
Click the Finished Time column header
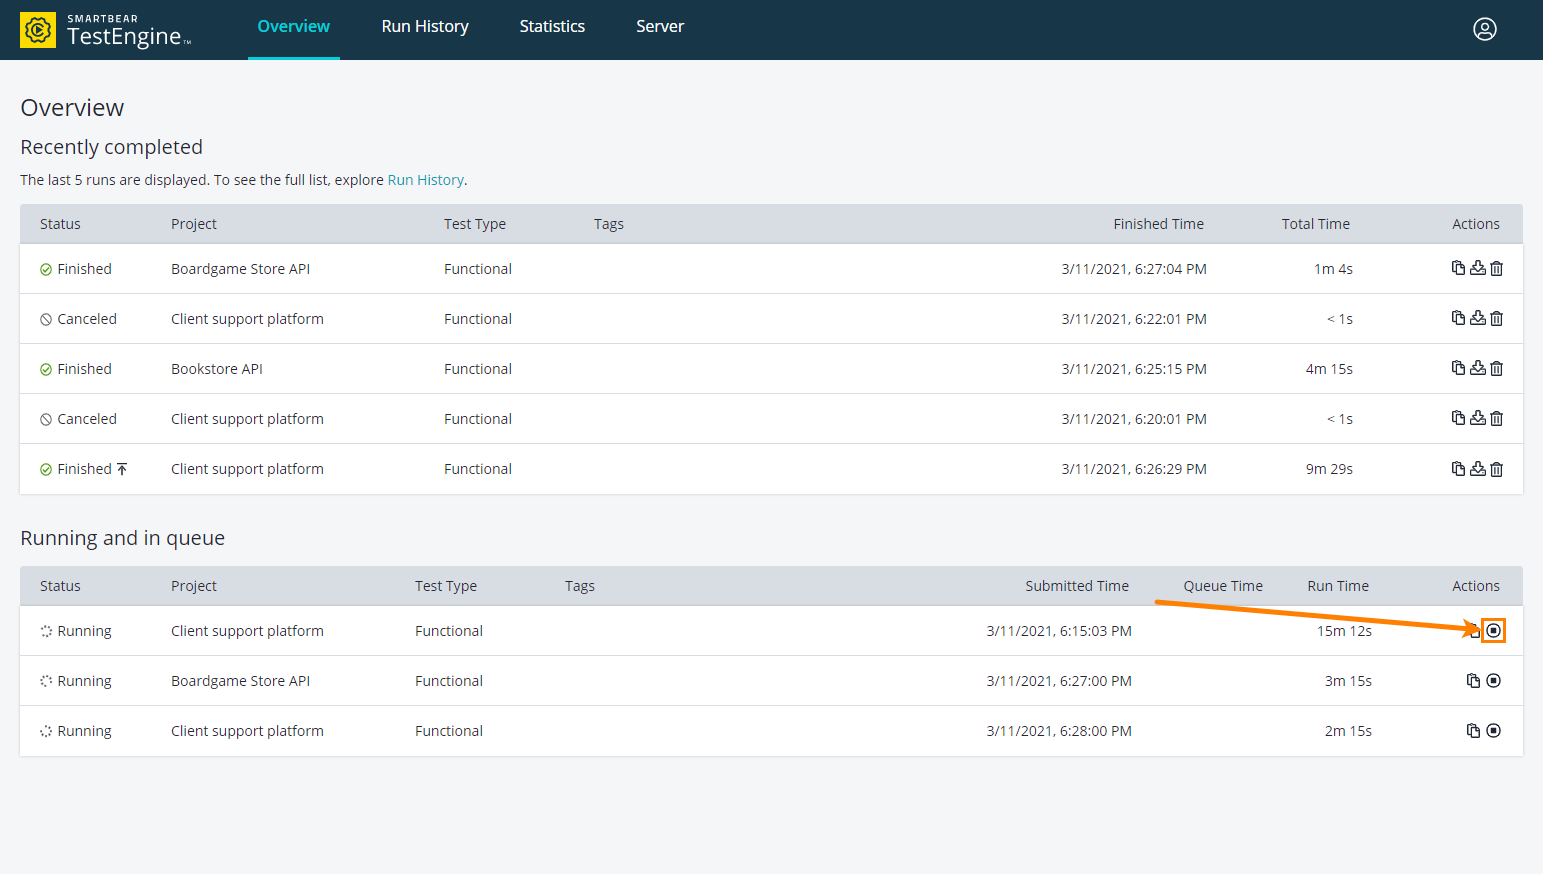click(x=1158, y=223)
